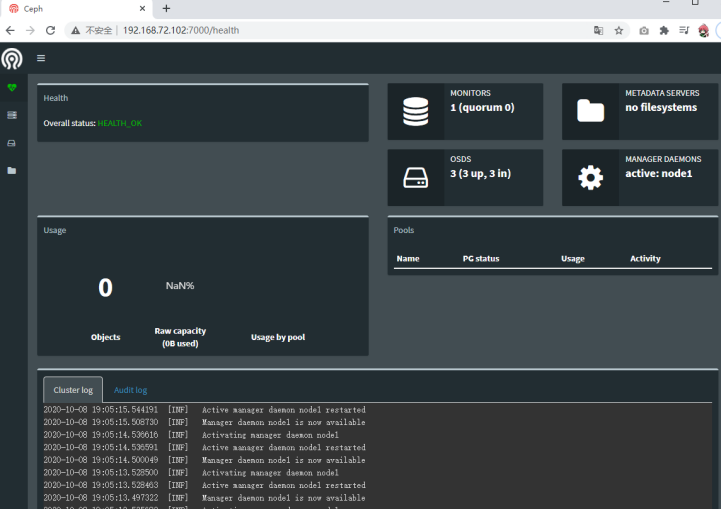
Task: Select the Cluster log tab
Action: point(73,390)
